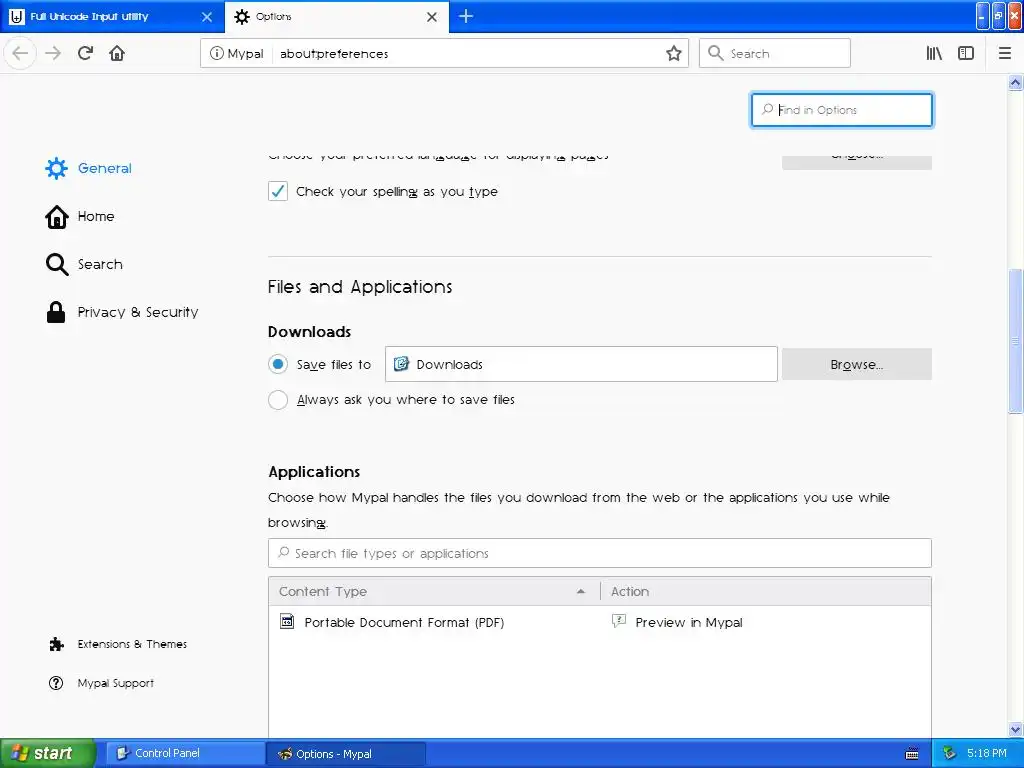Click Browse button for download folder
The height and width of the screenshot is (768, 1024).
pyautogui.click(x=856, y=364)
